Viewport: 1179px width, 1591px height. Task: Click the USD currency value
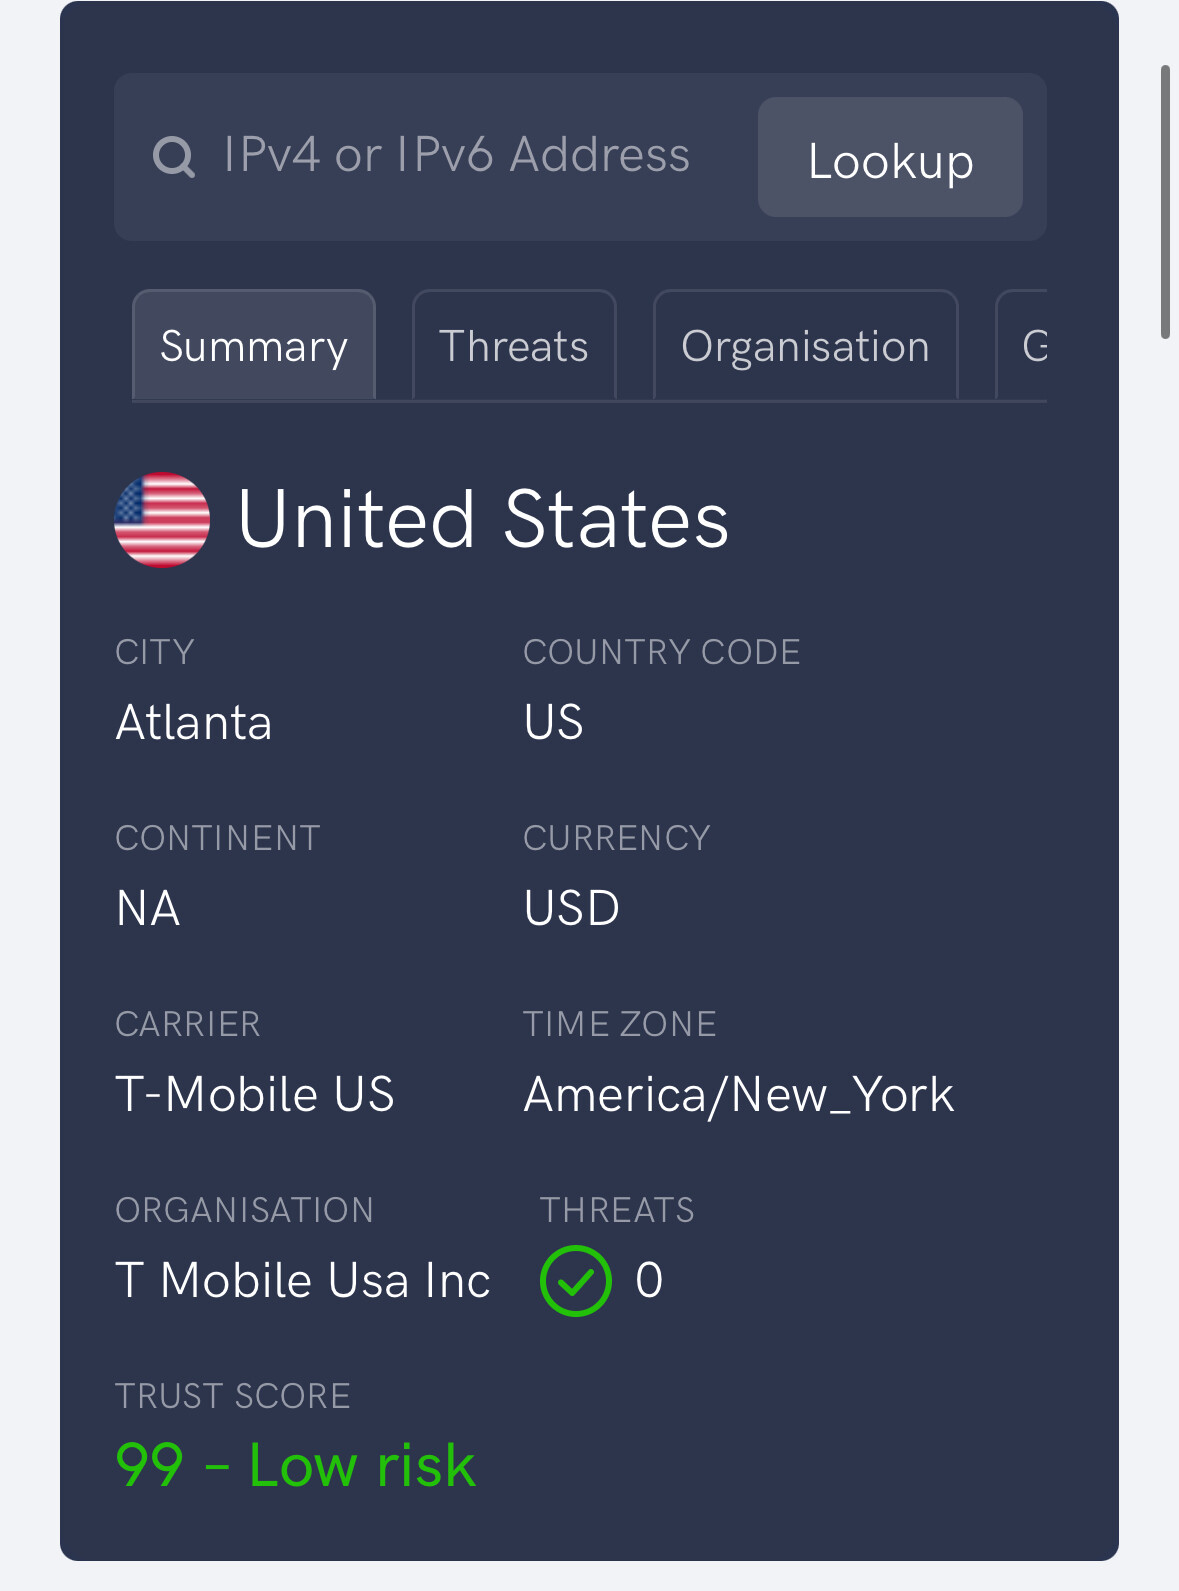(x=572, y=908)
